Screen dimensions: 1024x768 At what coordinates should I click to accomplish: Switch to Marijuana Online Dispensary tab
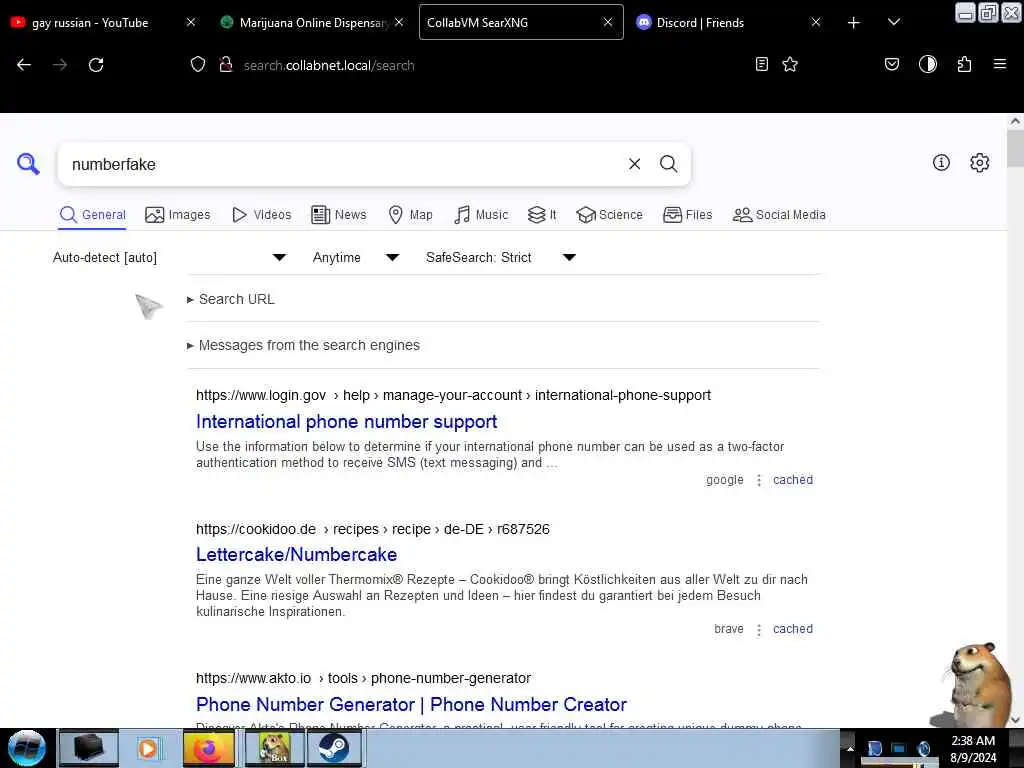click(313, 23)
